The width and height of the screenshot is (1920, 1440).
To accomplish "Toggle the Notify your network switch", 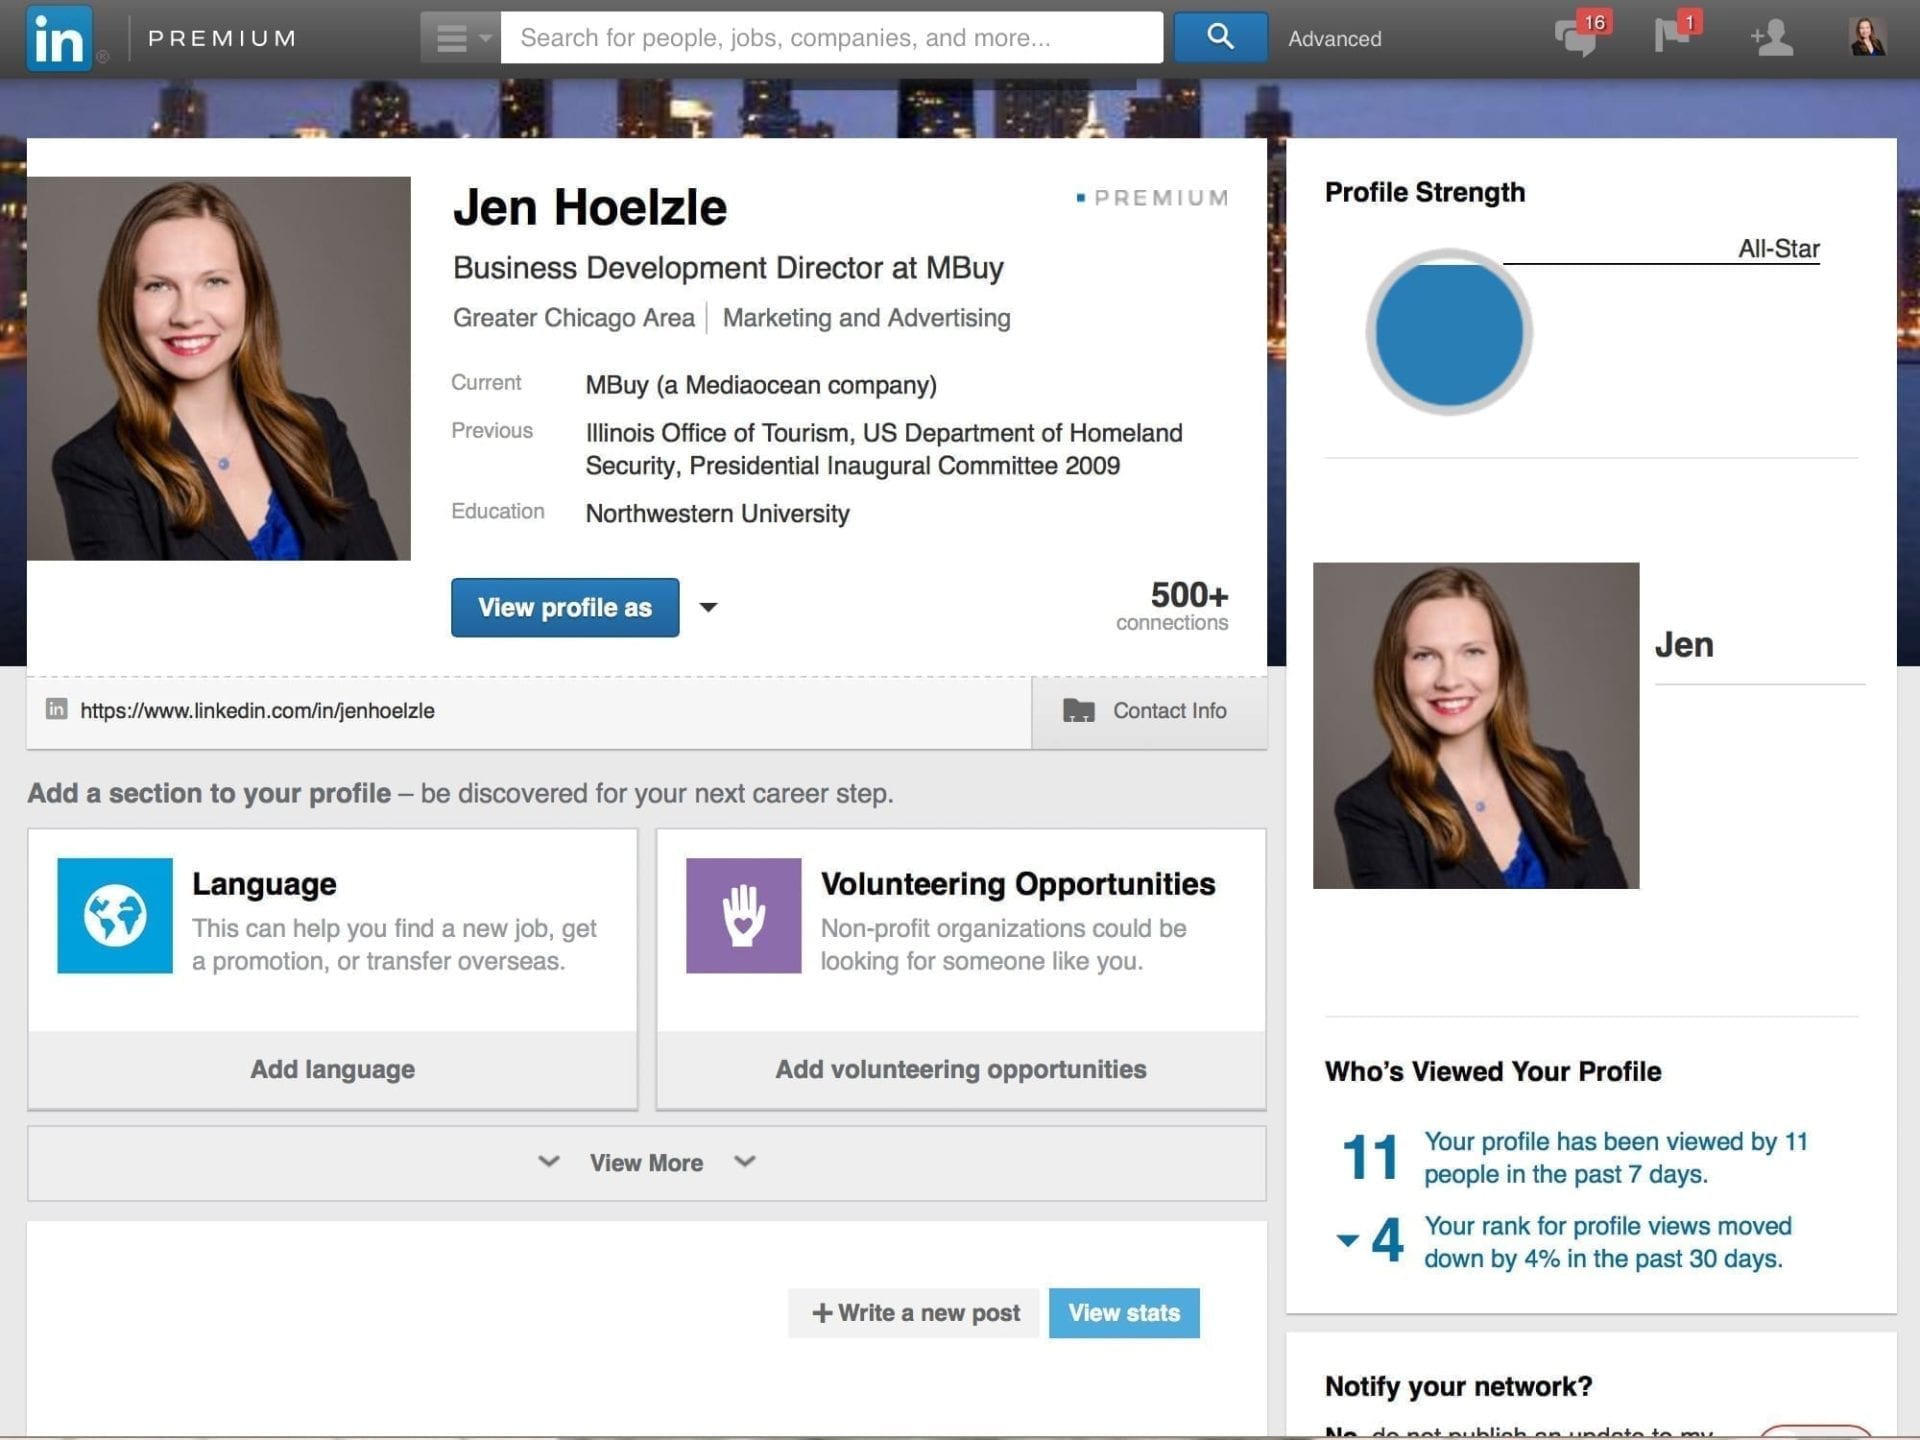I will 1815,1431.
